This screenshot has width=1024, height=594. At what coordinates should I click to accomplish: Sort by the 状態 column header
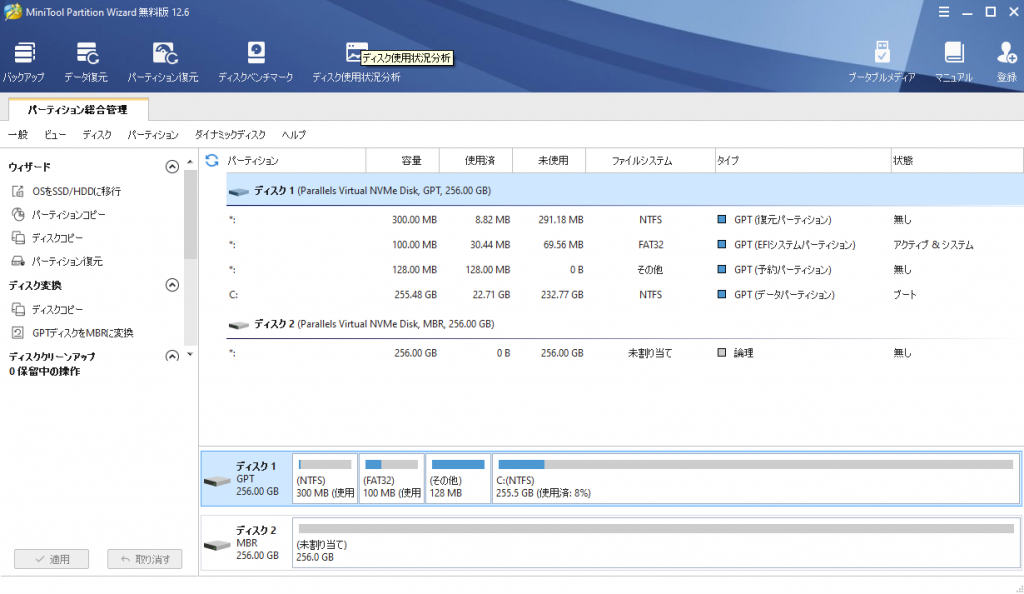tap(957, 161)
